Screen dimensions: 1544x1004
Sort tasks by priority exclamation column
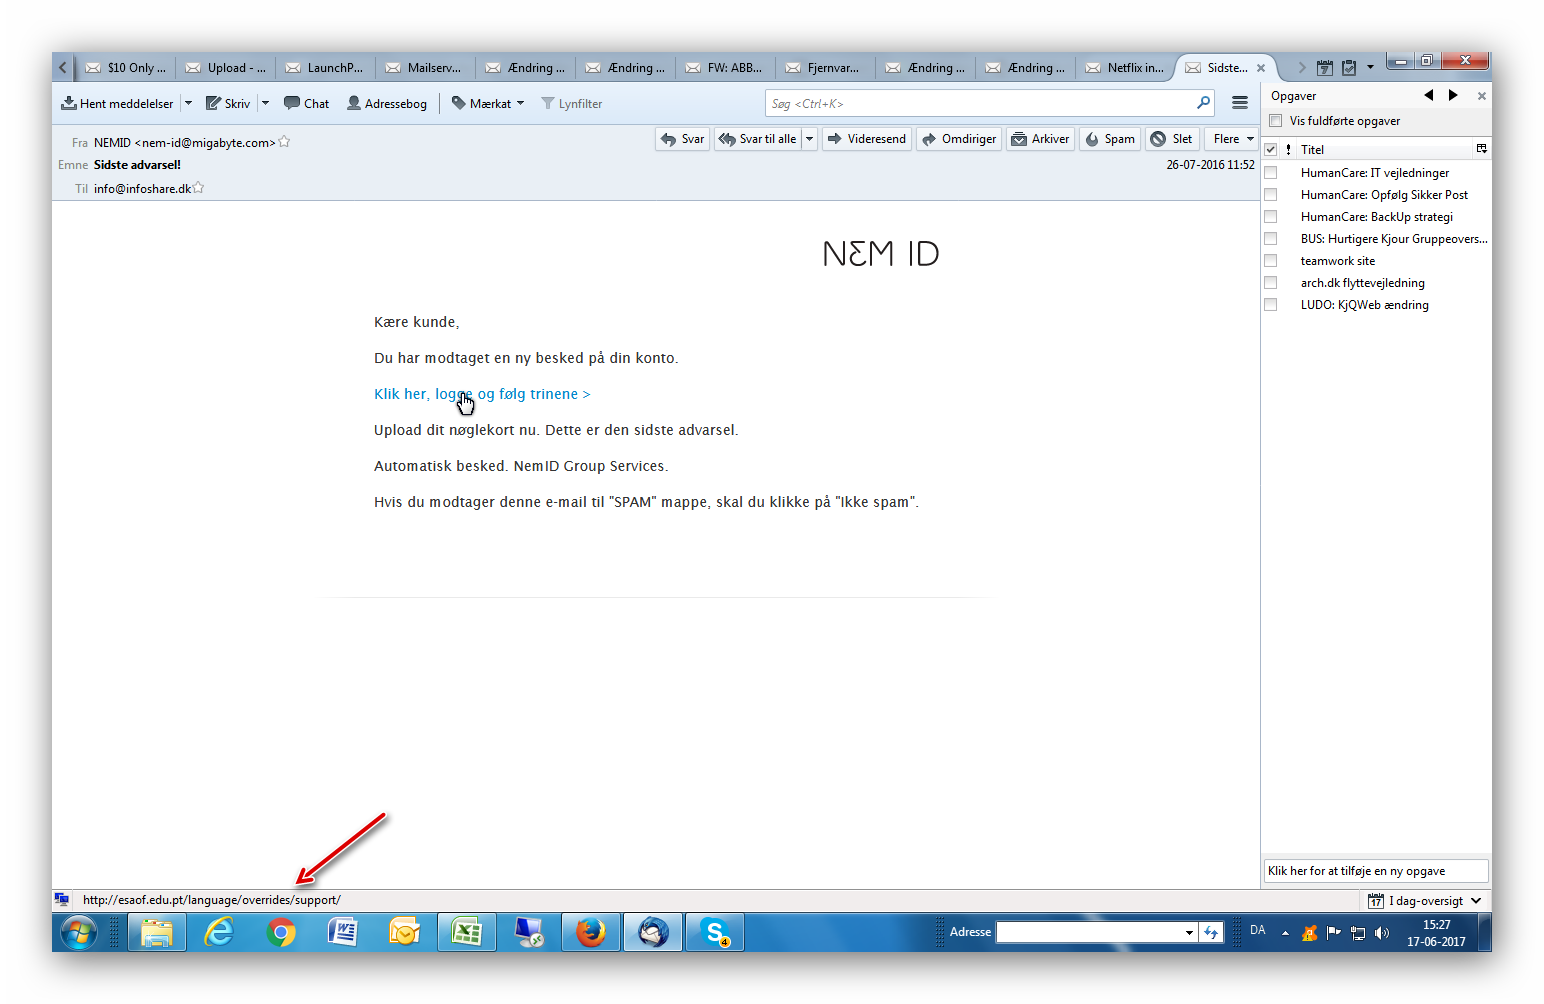(x=1288, y=149)
